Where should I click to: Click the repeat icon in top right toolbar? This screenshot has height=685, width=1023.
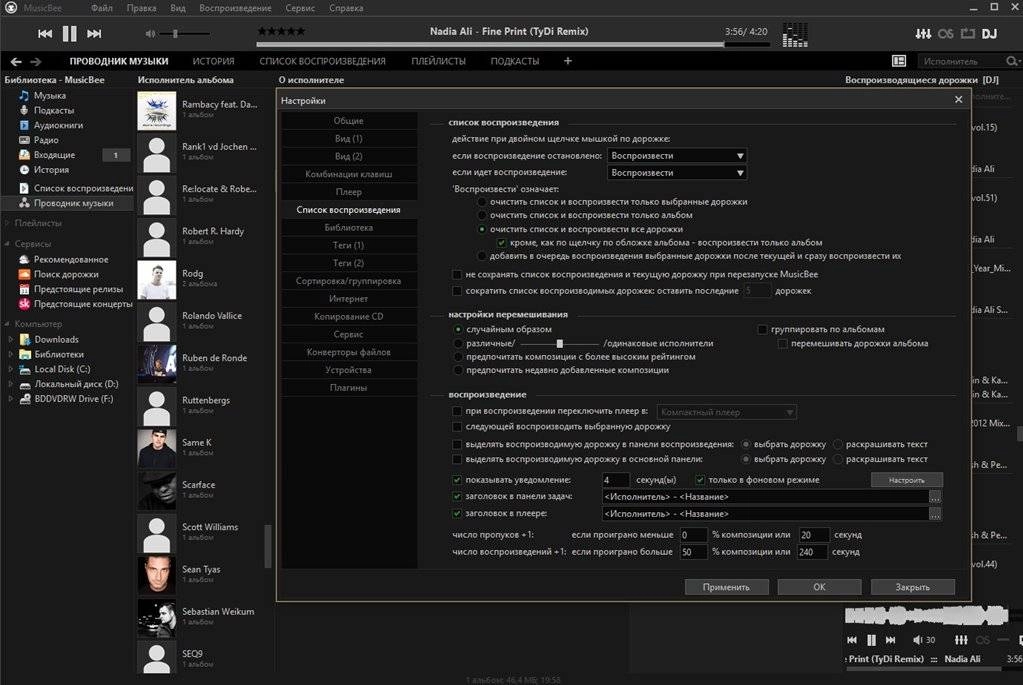click(x=968, y=33)
